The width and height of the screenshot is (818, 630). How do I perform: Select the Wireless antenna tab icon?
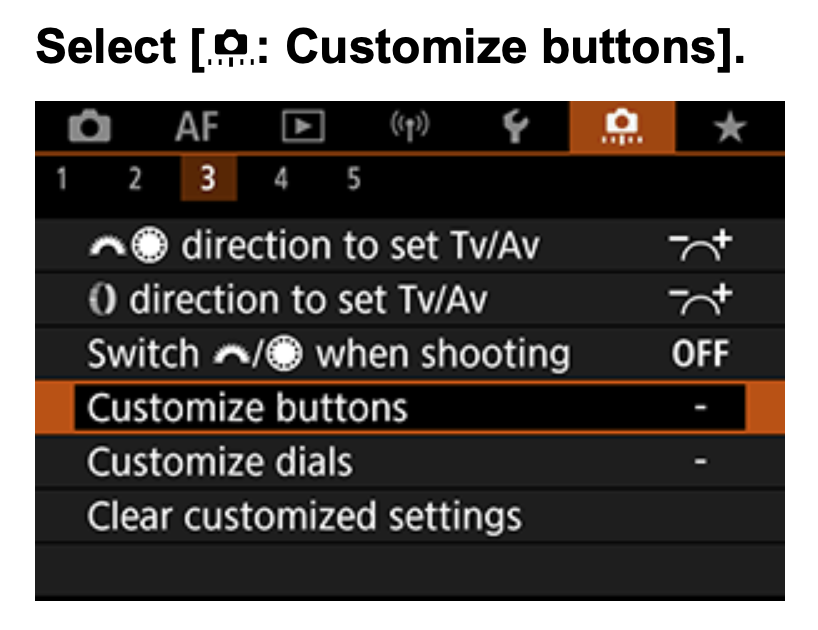coord(410,126)
